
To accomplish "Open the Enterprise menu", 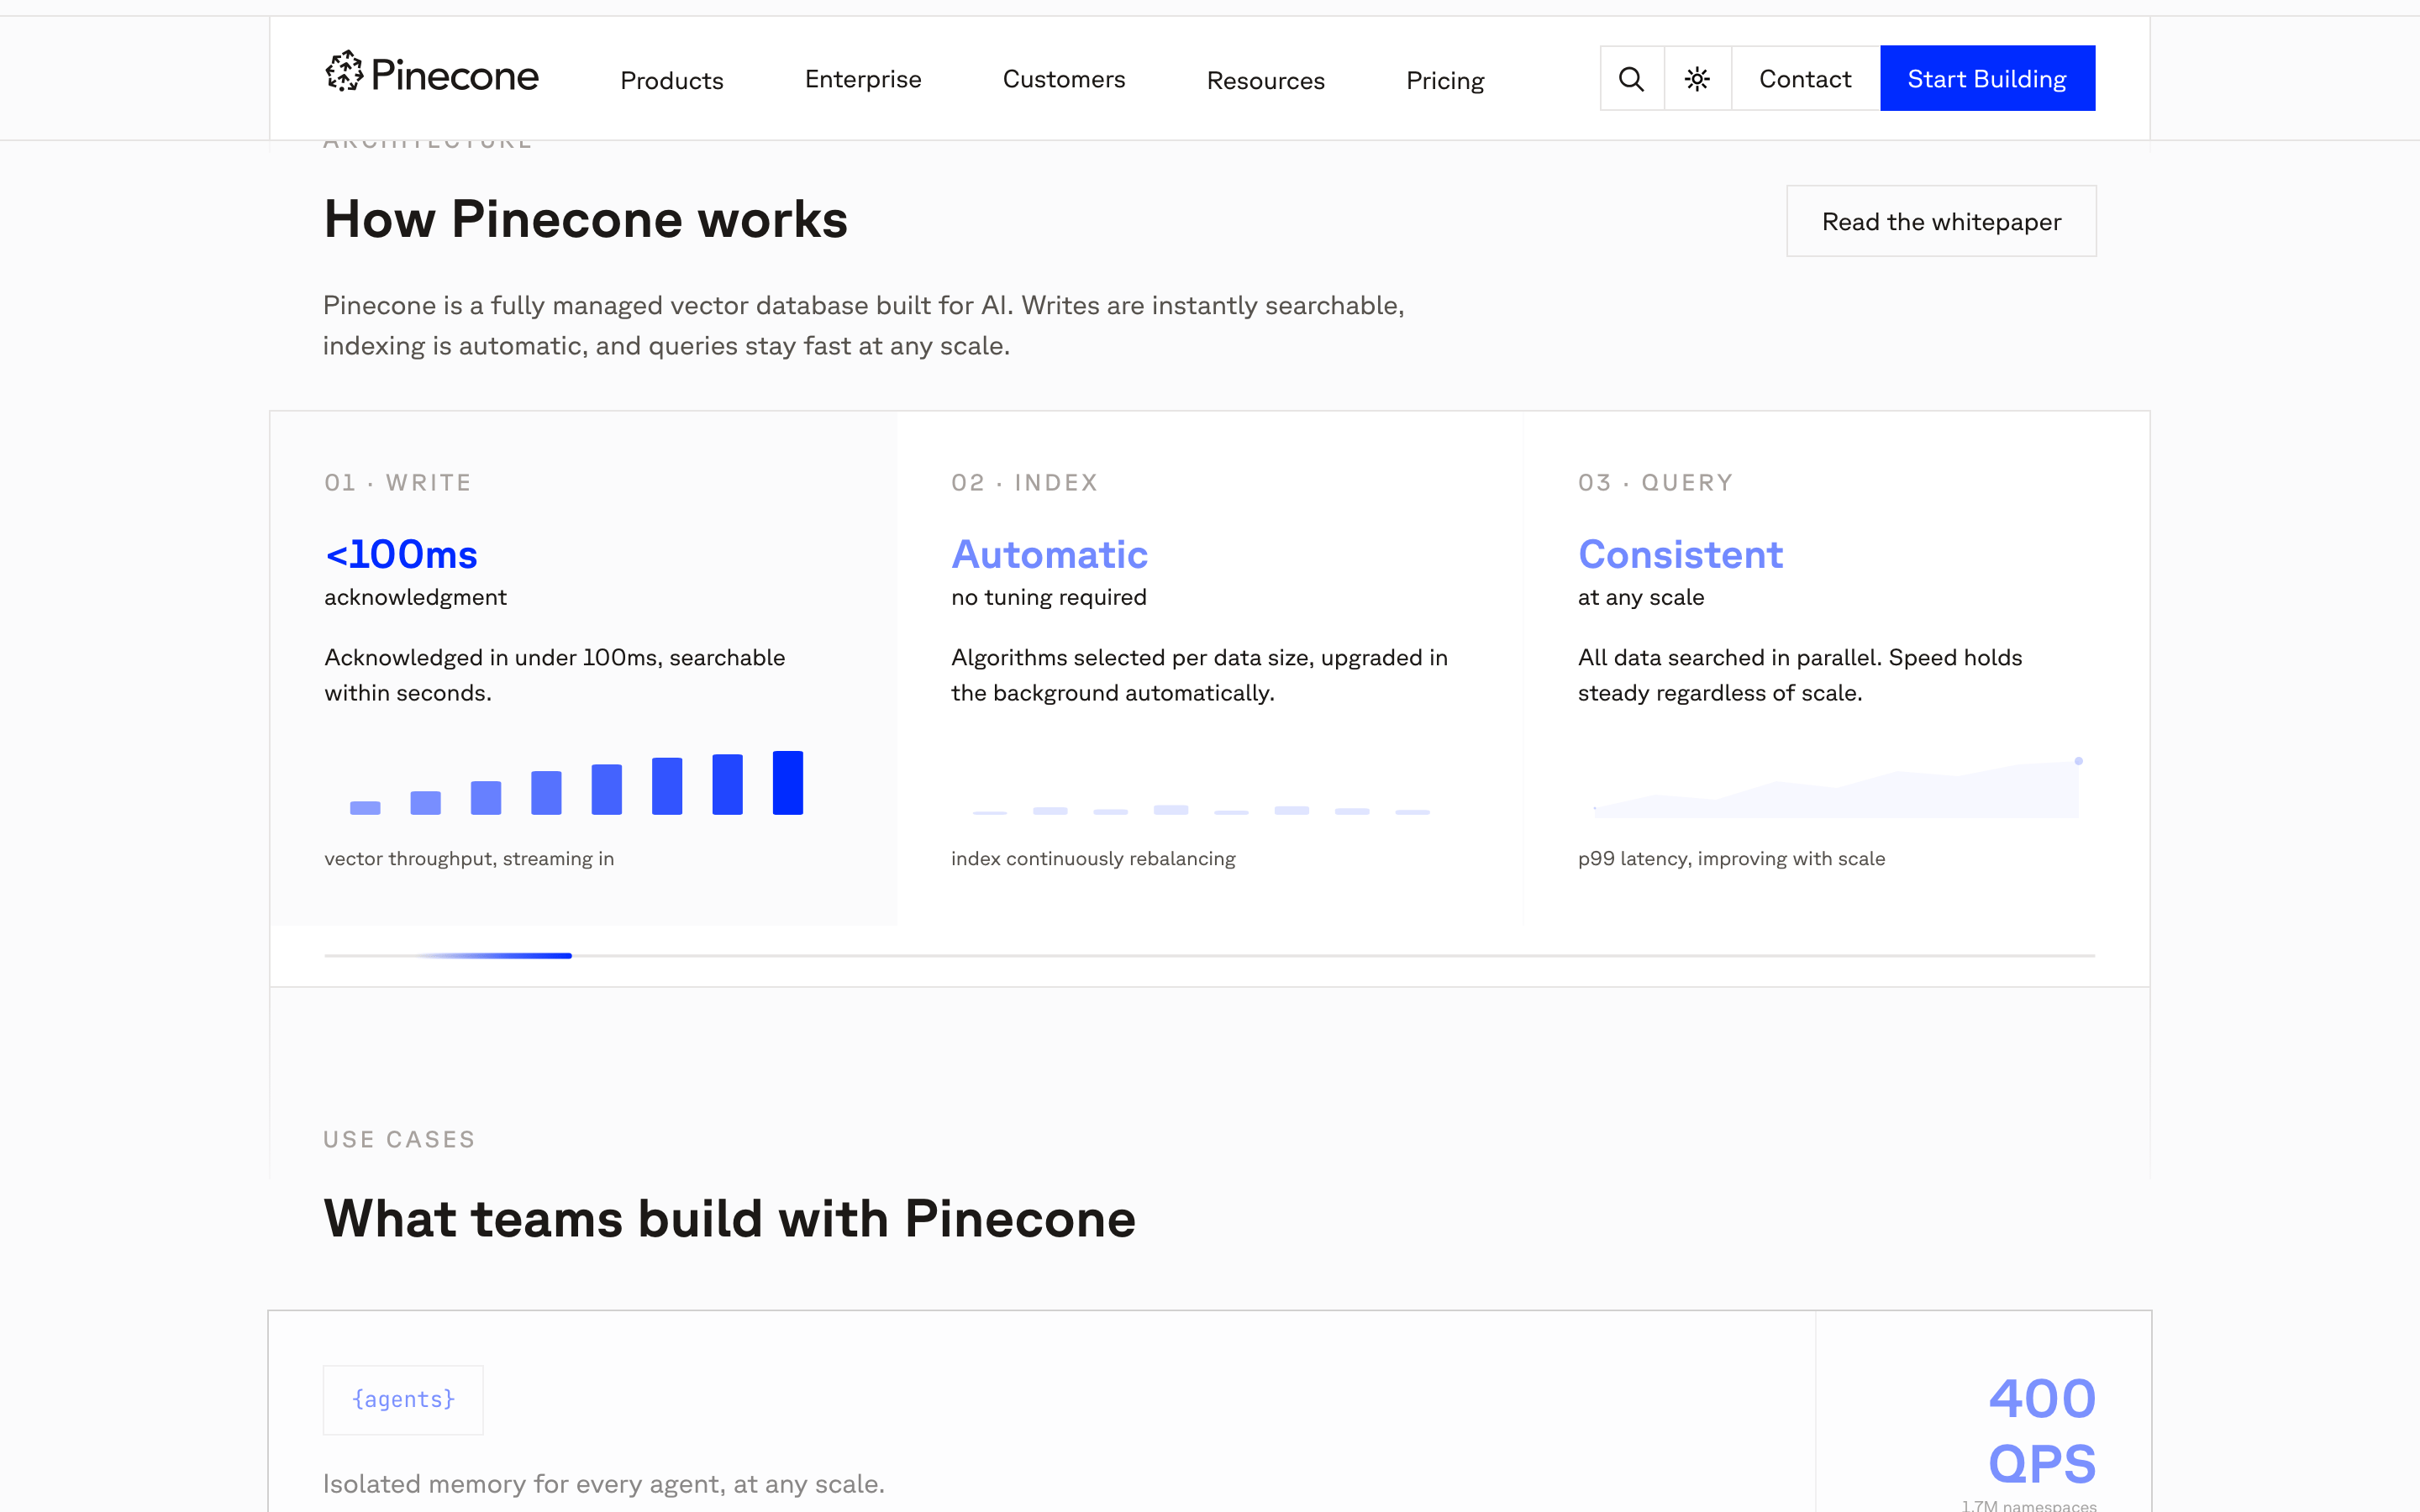I will (x=863, y=79).
